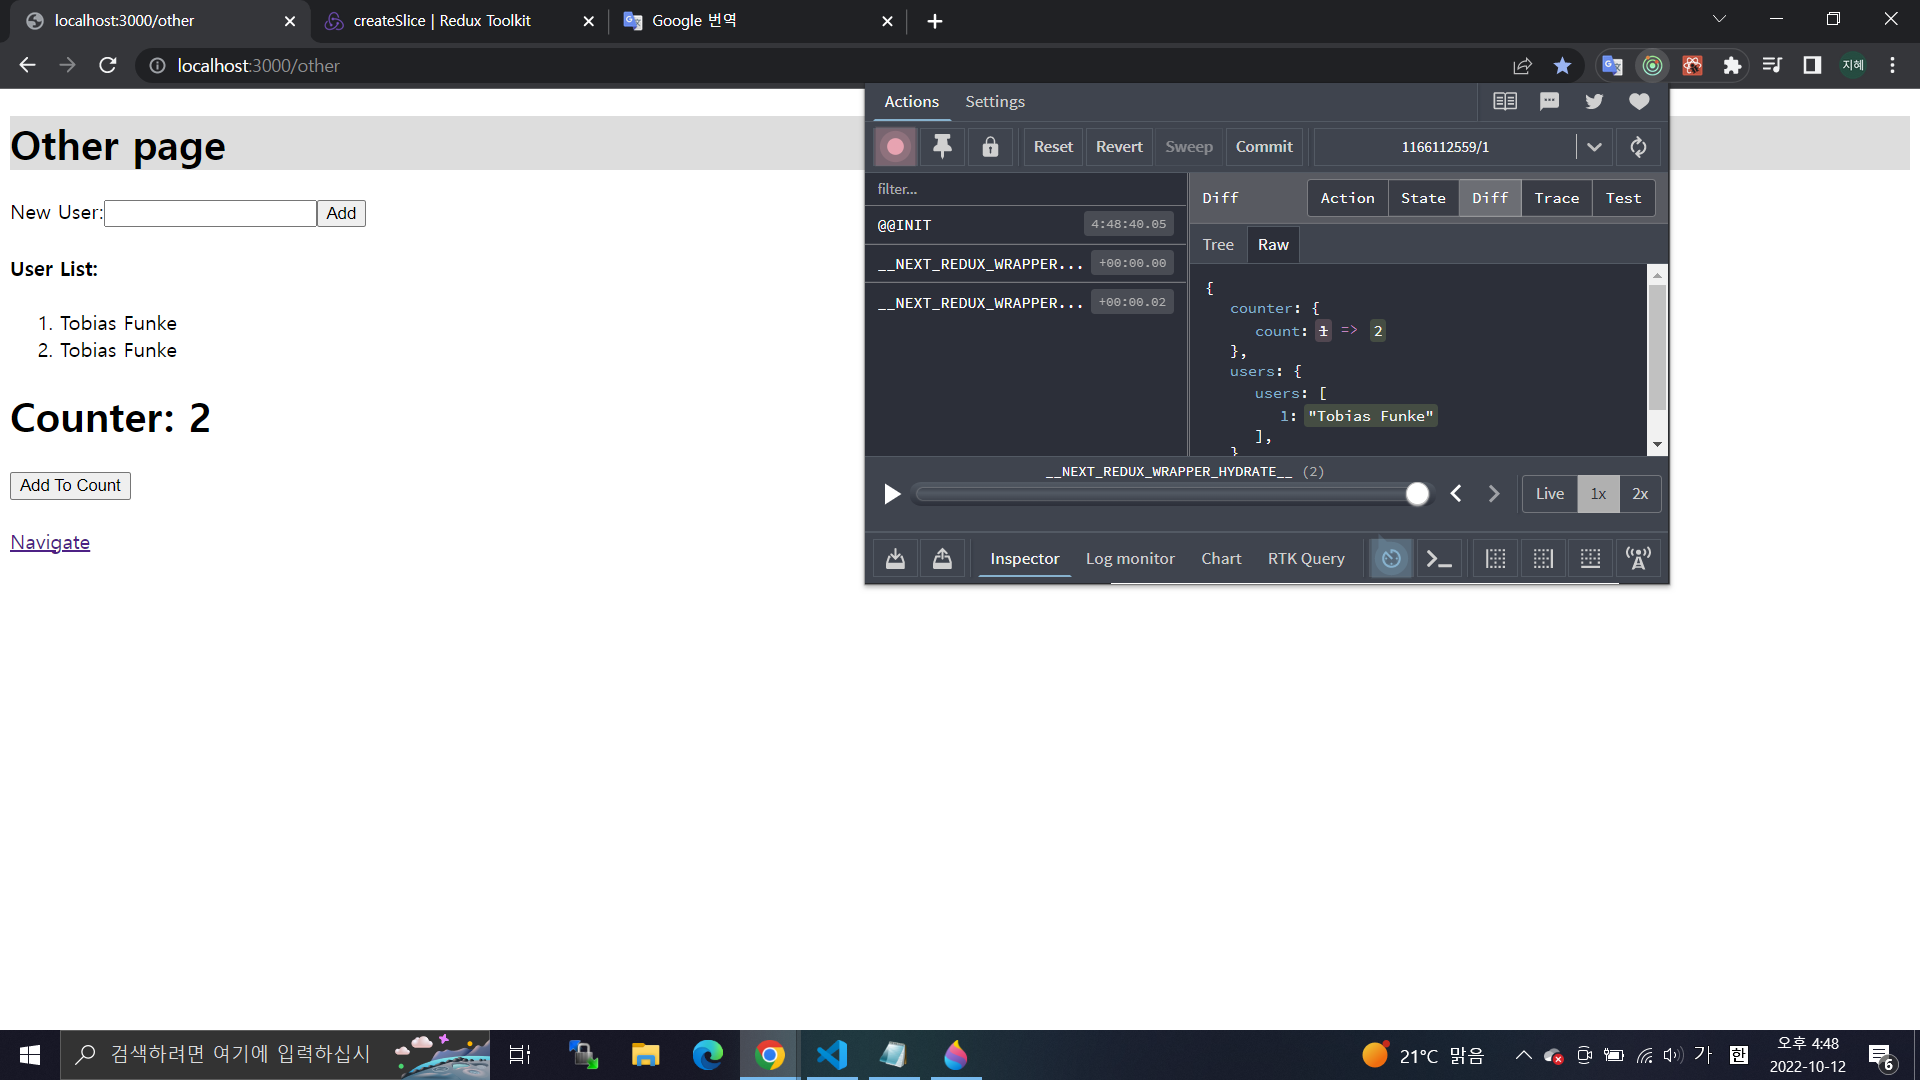1920x1080 pixels.
Task: Open the DevTools documentation book icon
Action: point(1505,101)
